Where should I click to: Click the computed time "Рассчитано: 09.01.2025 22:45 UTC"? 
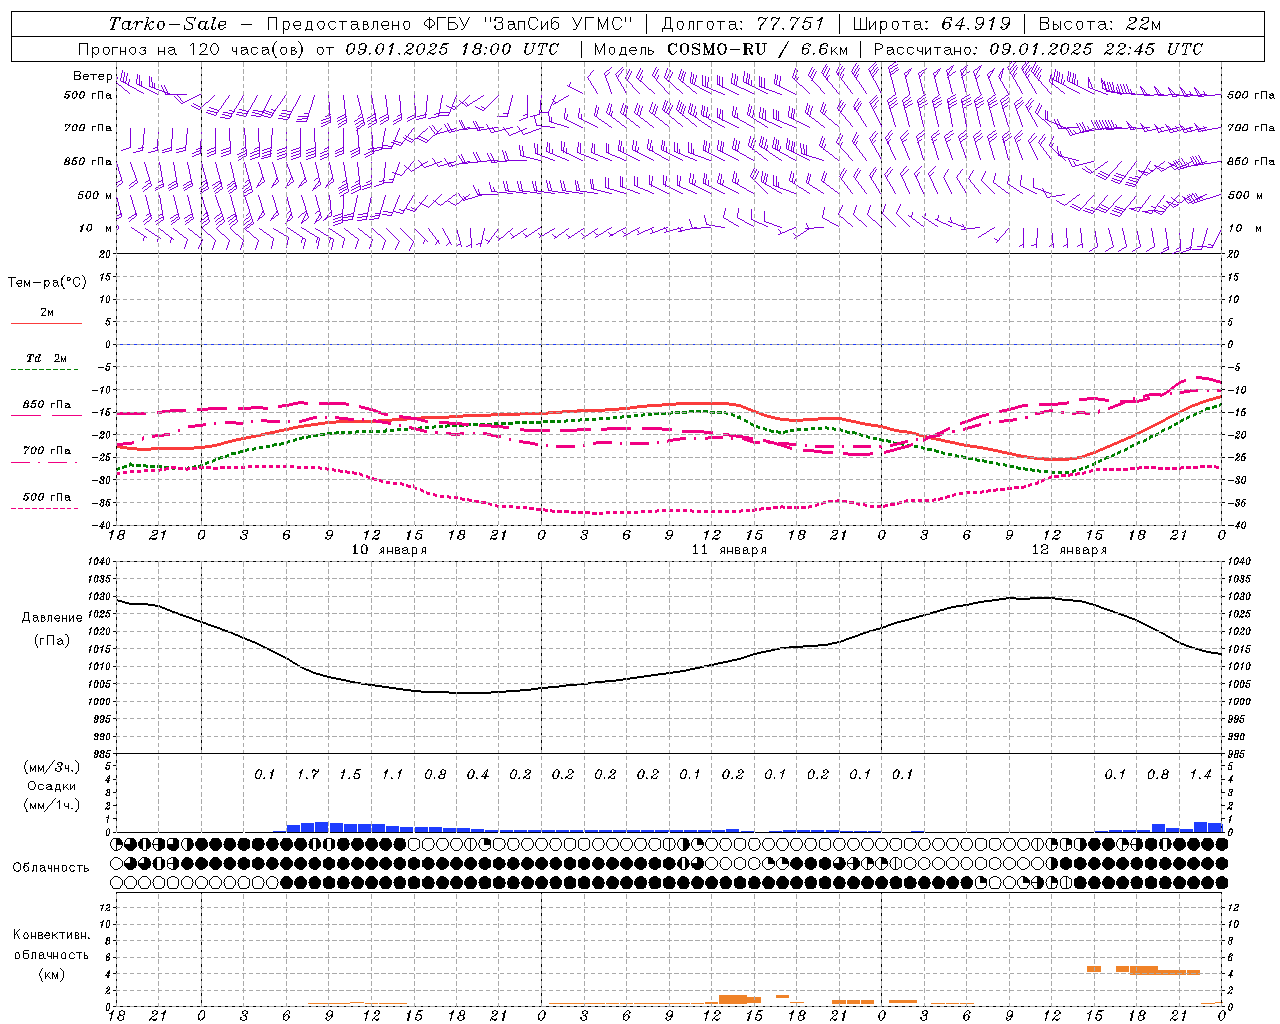pyautogui.click(x=1038, y=49)
